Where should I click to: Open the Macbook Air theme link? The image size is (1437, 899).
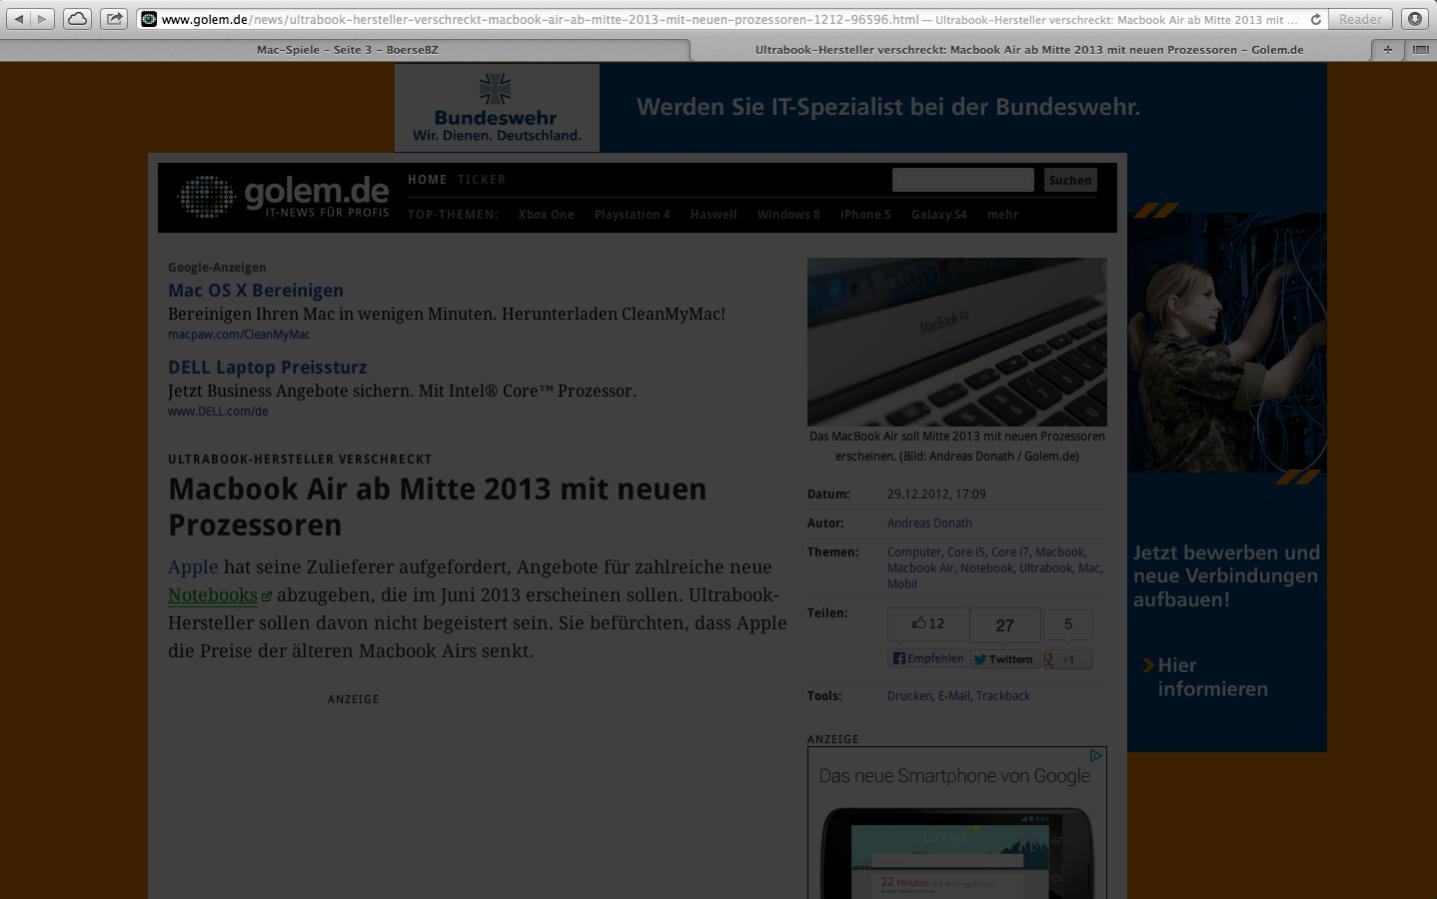tap(920, 568)
